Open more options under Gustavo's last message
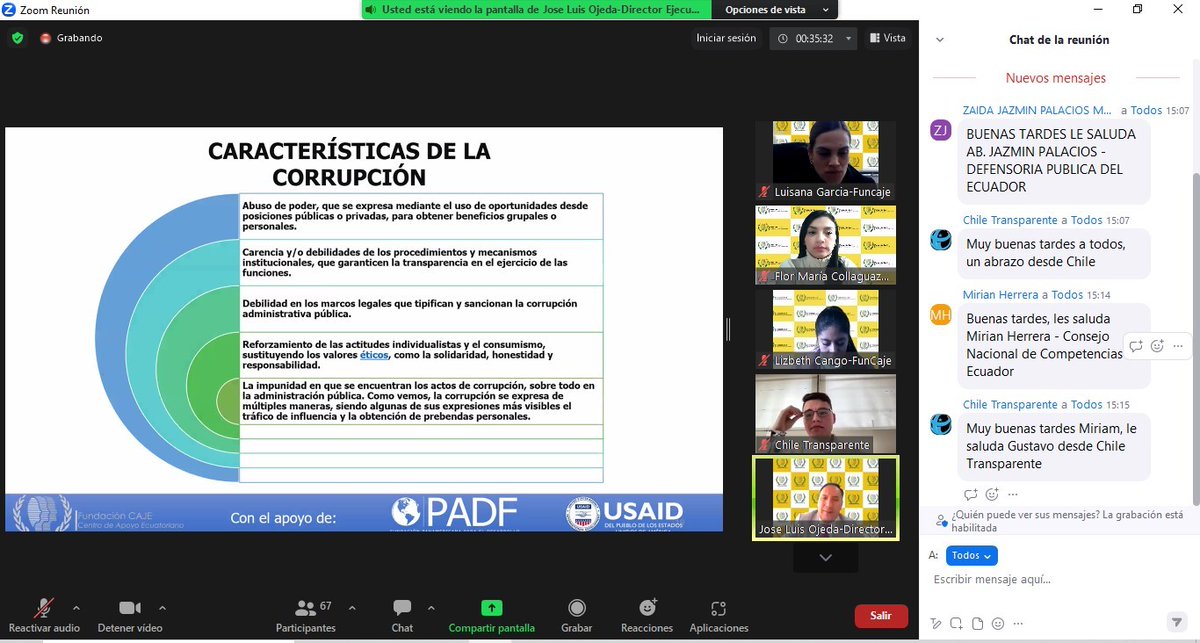This screenshot has width=1200, height=643. [1013, 494]
